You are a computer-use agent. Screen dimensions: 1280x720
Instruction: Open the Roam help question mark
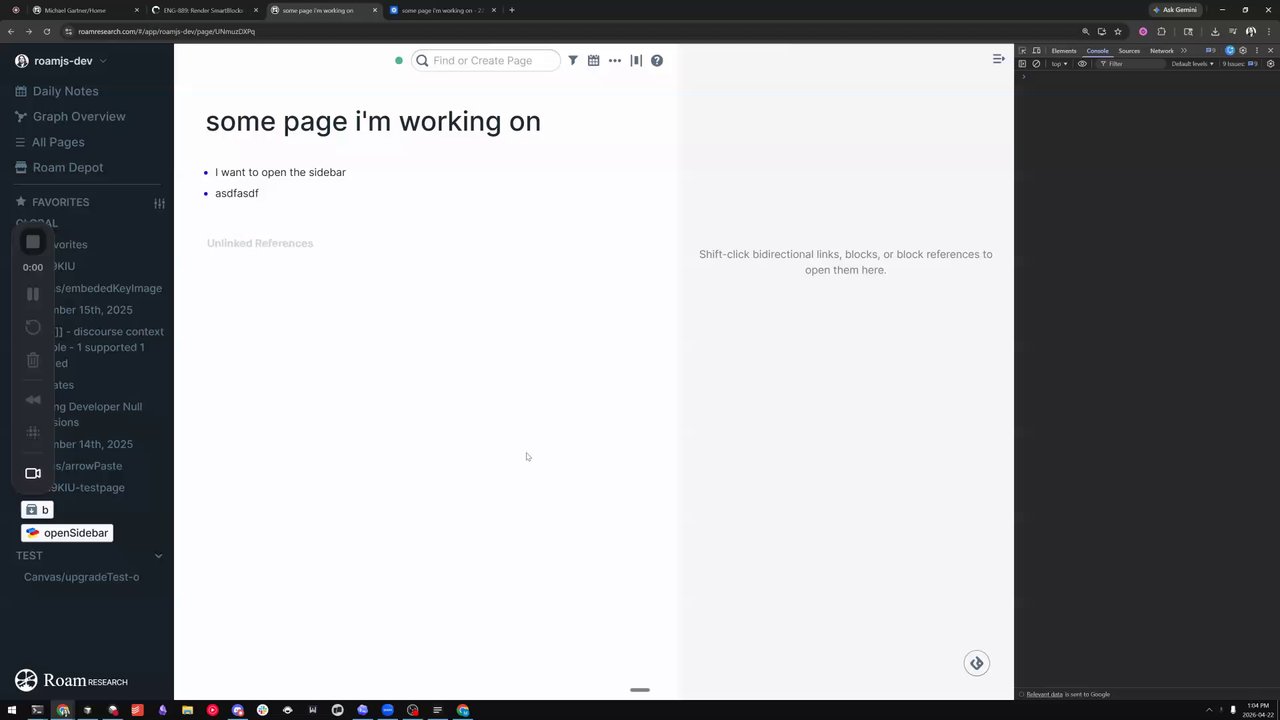pos(657,61)
